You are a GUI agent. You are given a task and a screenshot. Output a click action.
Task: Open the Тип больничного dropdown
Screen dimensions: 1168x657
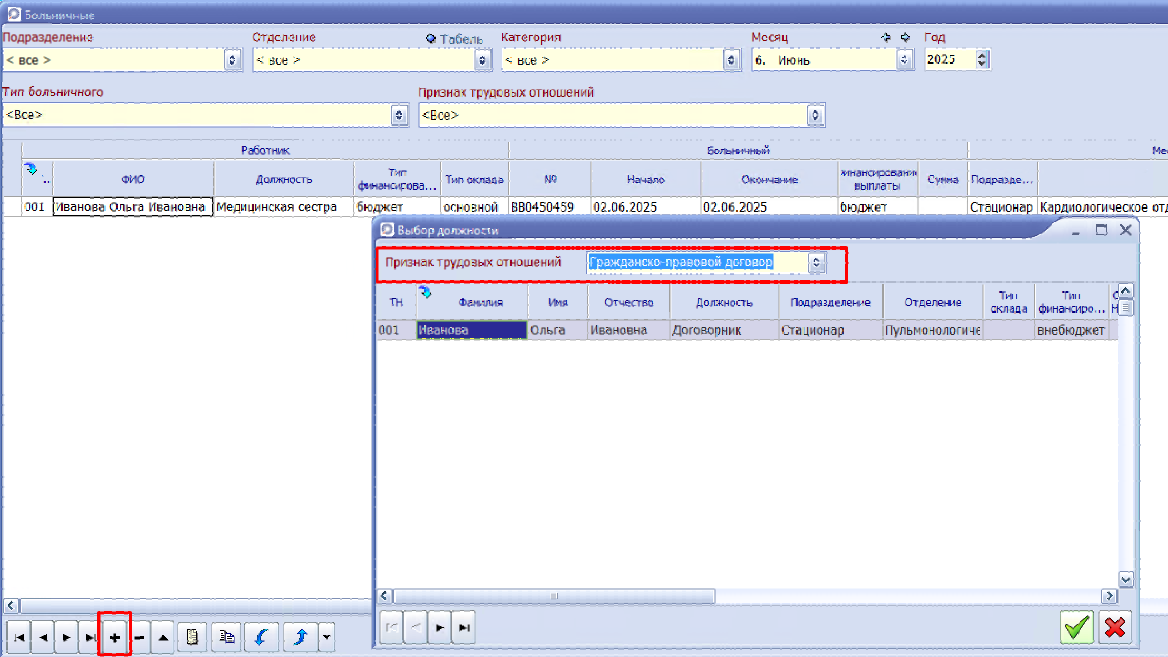click(x=400, y=115)
